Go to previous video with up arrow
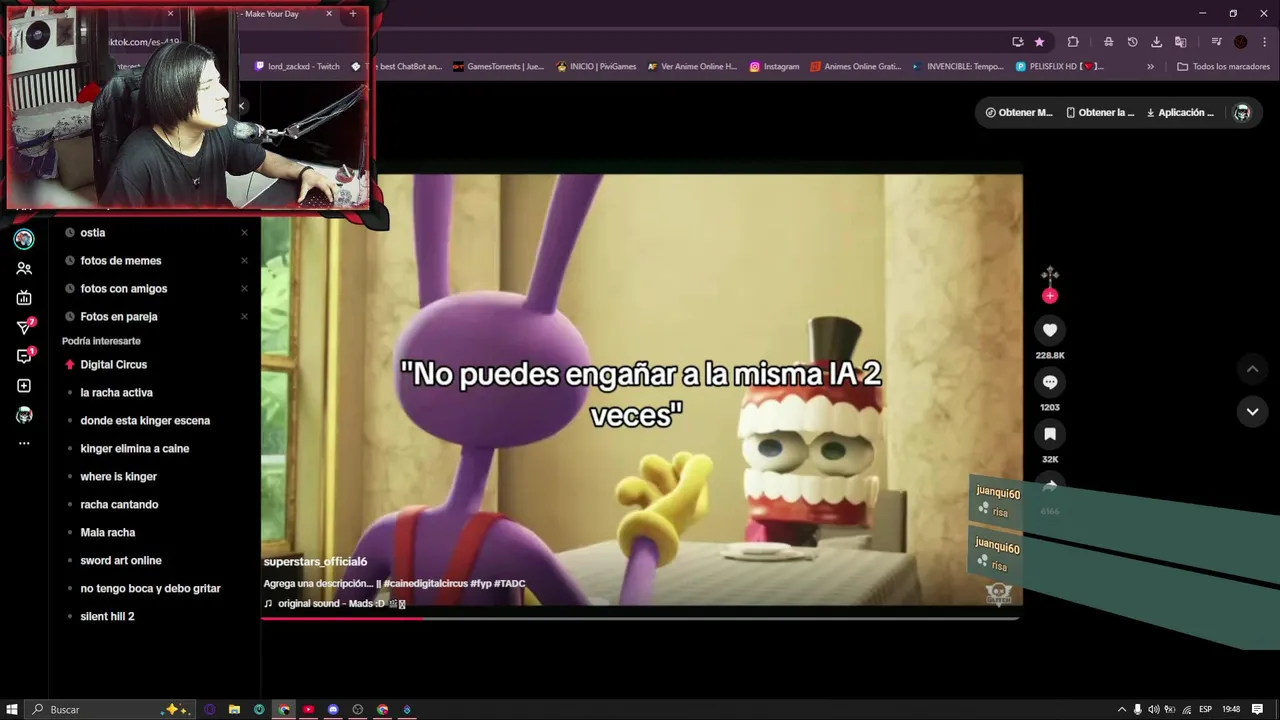 [1252, 369]
